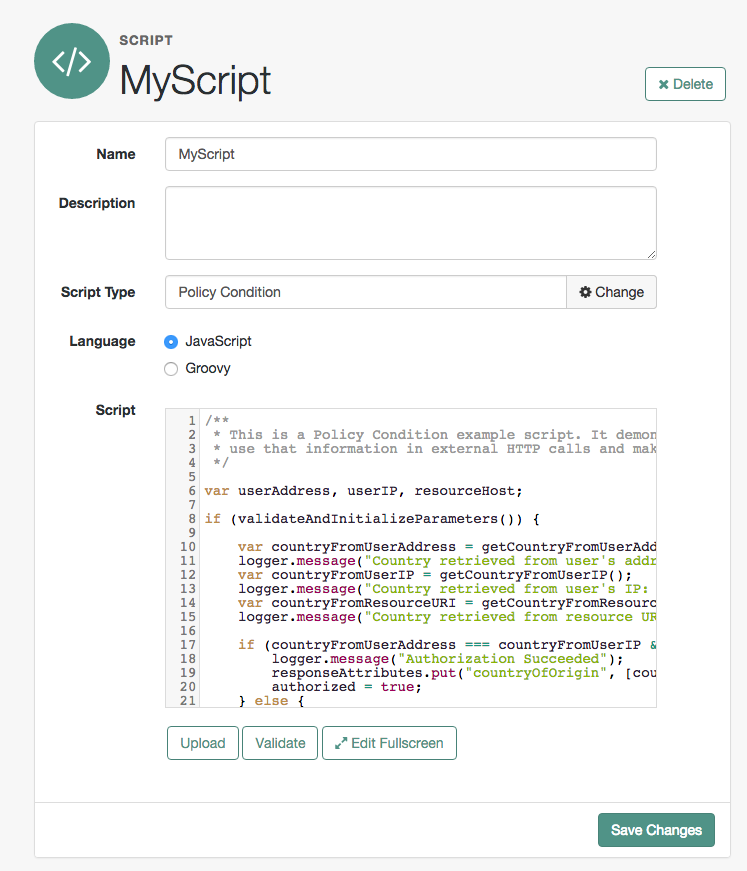Click comment line "This is a Policy Condition"
The height and width of the screenshot is (871, 747).
point(434,435)
